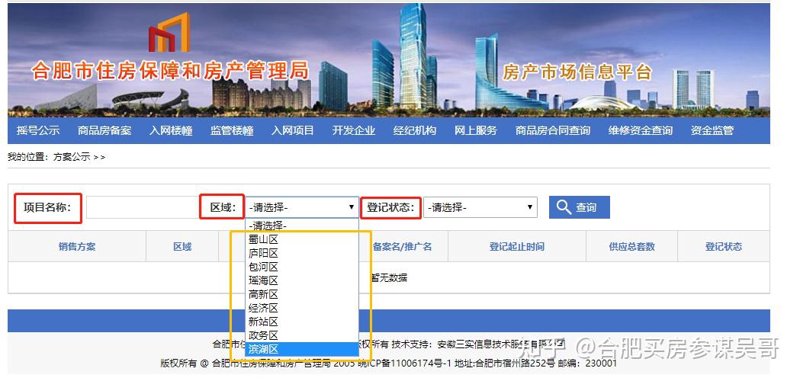This screenshot has width=800, height=381.
Task: Go to 维修资金查询 page
Action: (640, 131)
